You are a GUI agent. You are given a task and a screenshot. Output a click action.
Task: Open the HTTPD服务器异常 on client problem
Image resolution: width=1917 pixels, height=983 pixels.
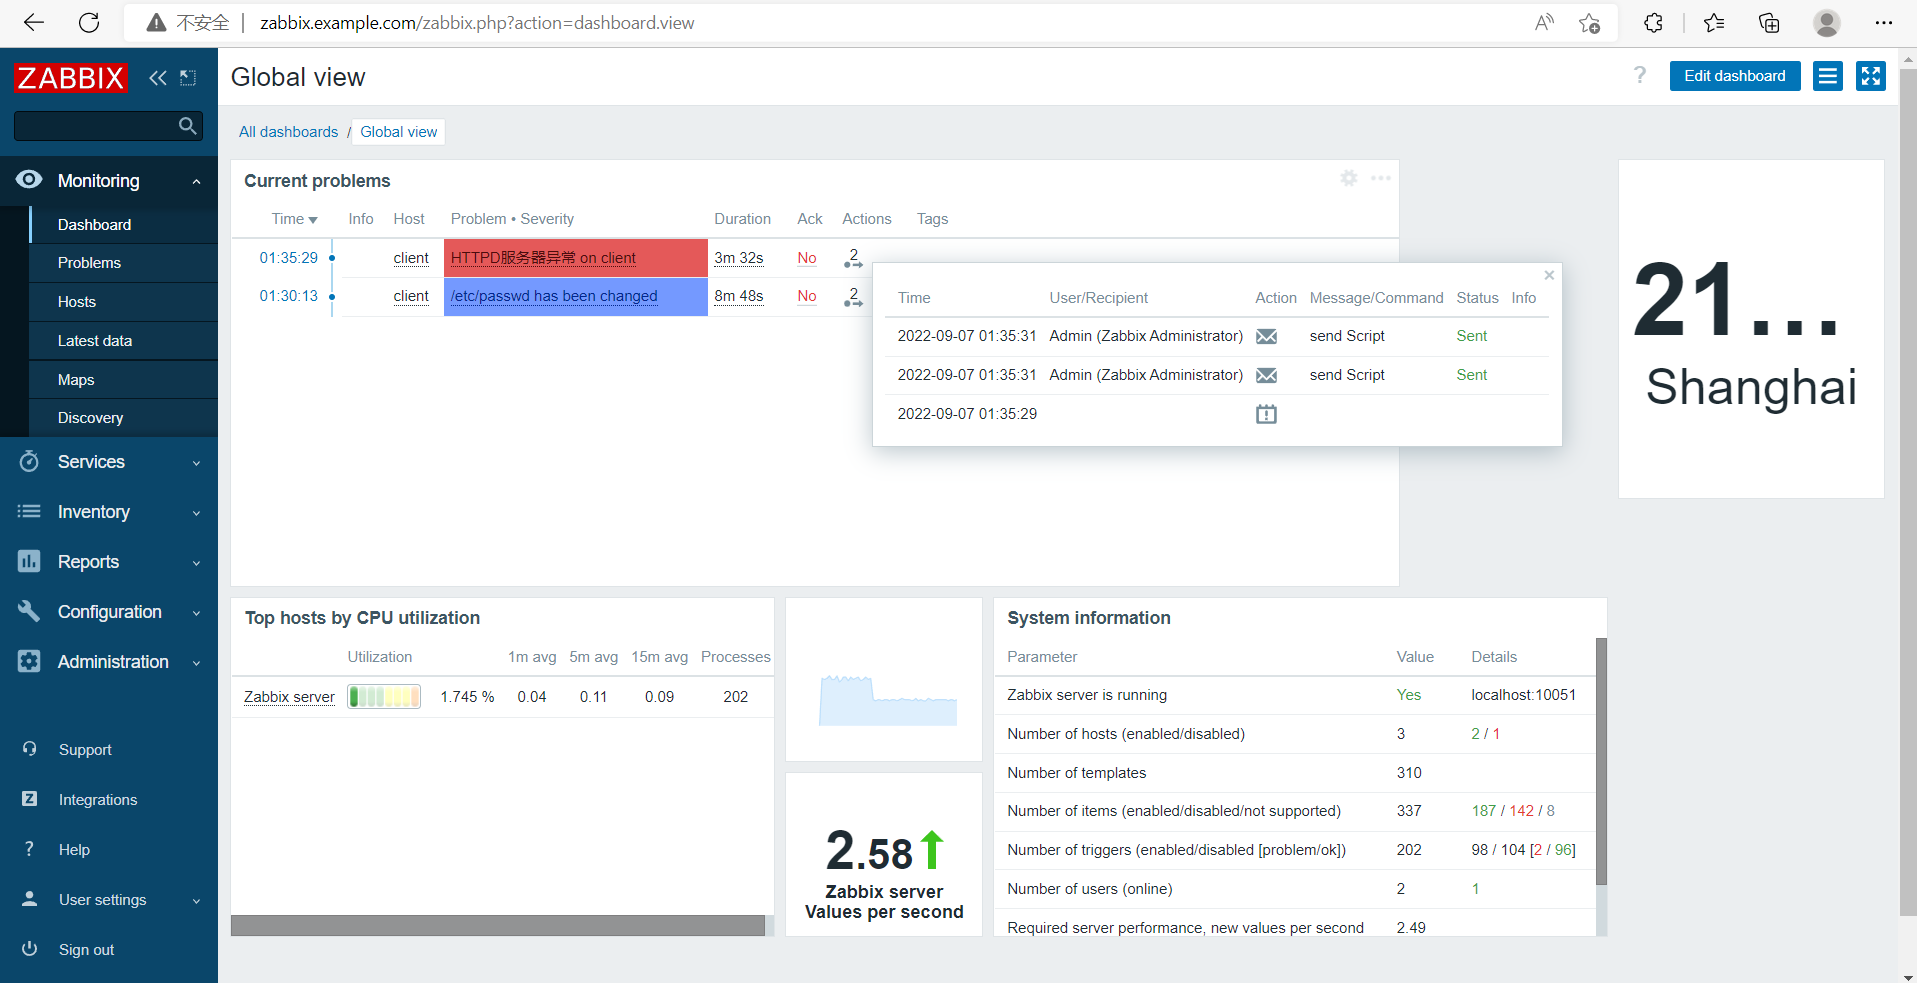[543, 258]
